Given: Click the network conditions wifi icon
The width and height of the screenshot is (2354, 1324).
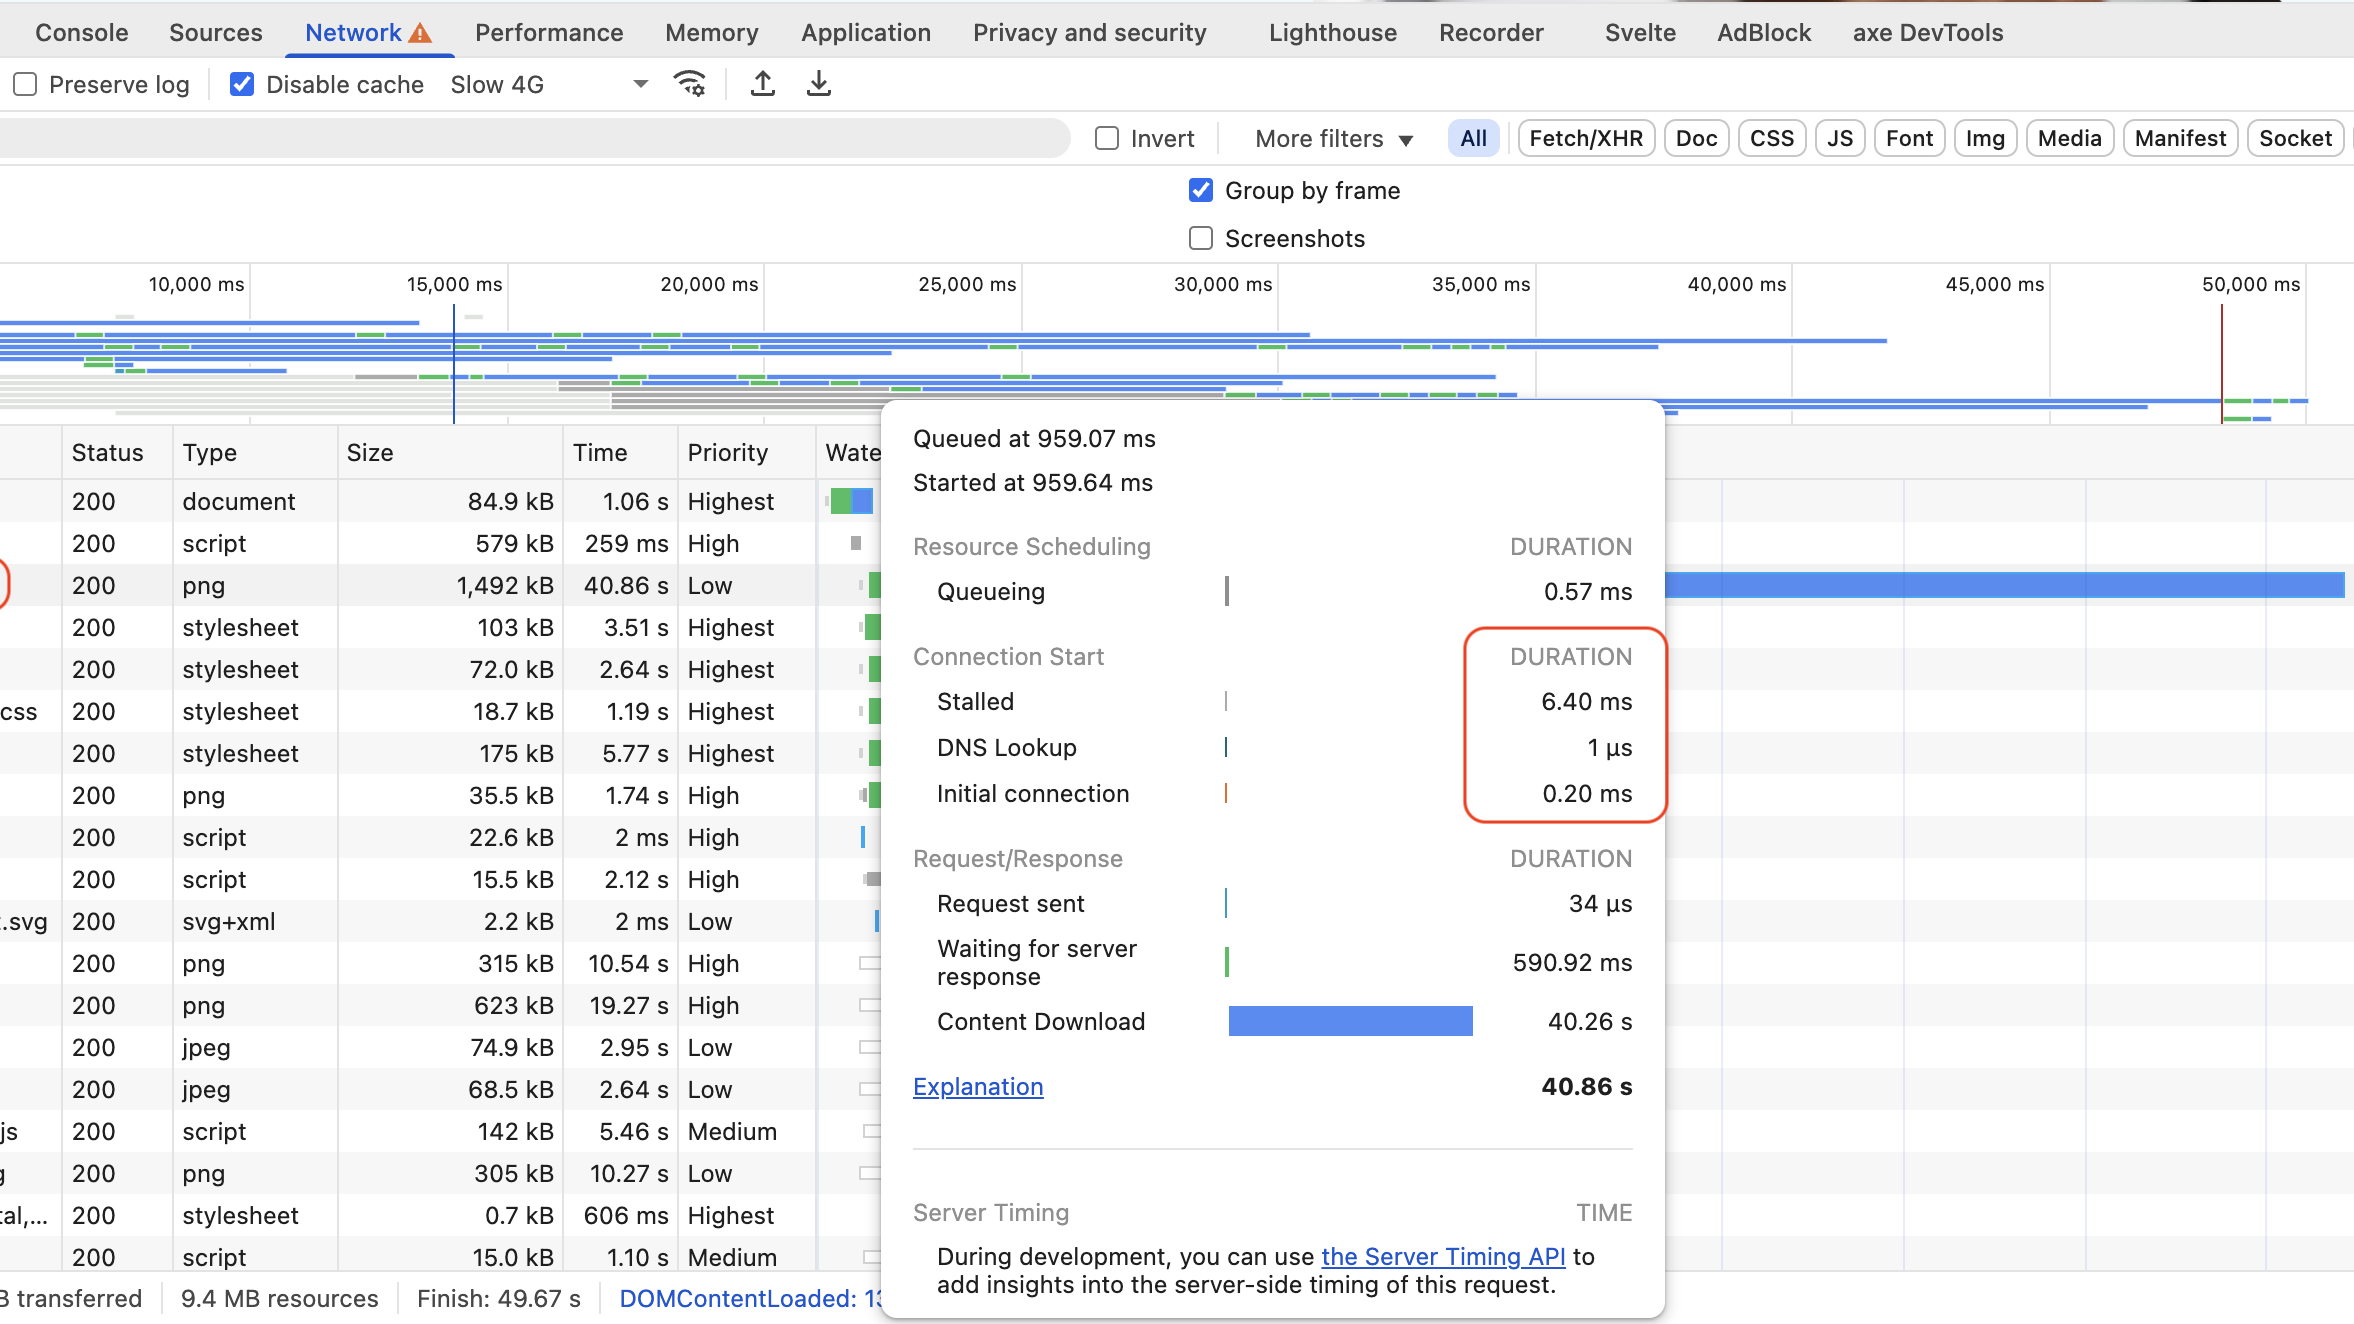Looking at the screenshot, I should pos(690,84).
